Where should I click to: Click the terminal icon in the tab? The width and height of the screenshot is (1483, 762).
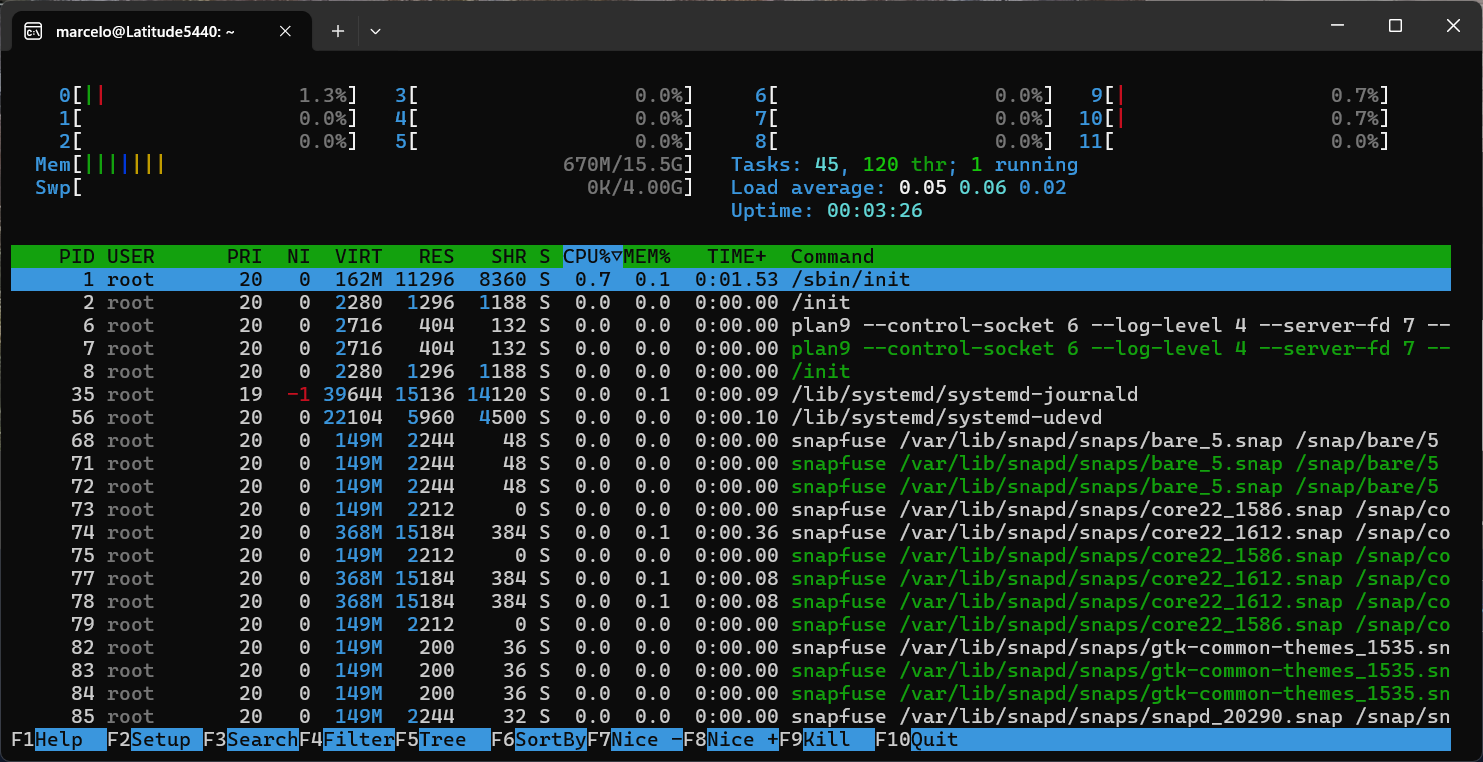[x=33, y=31]
